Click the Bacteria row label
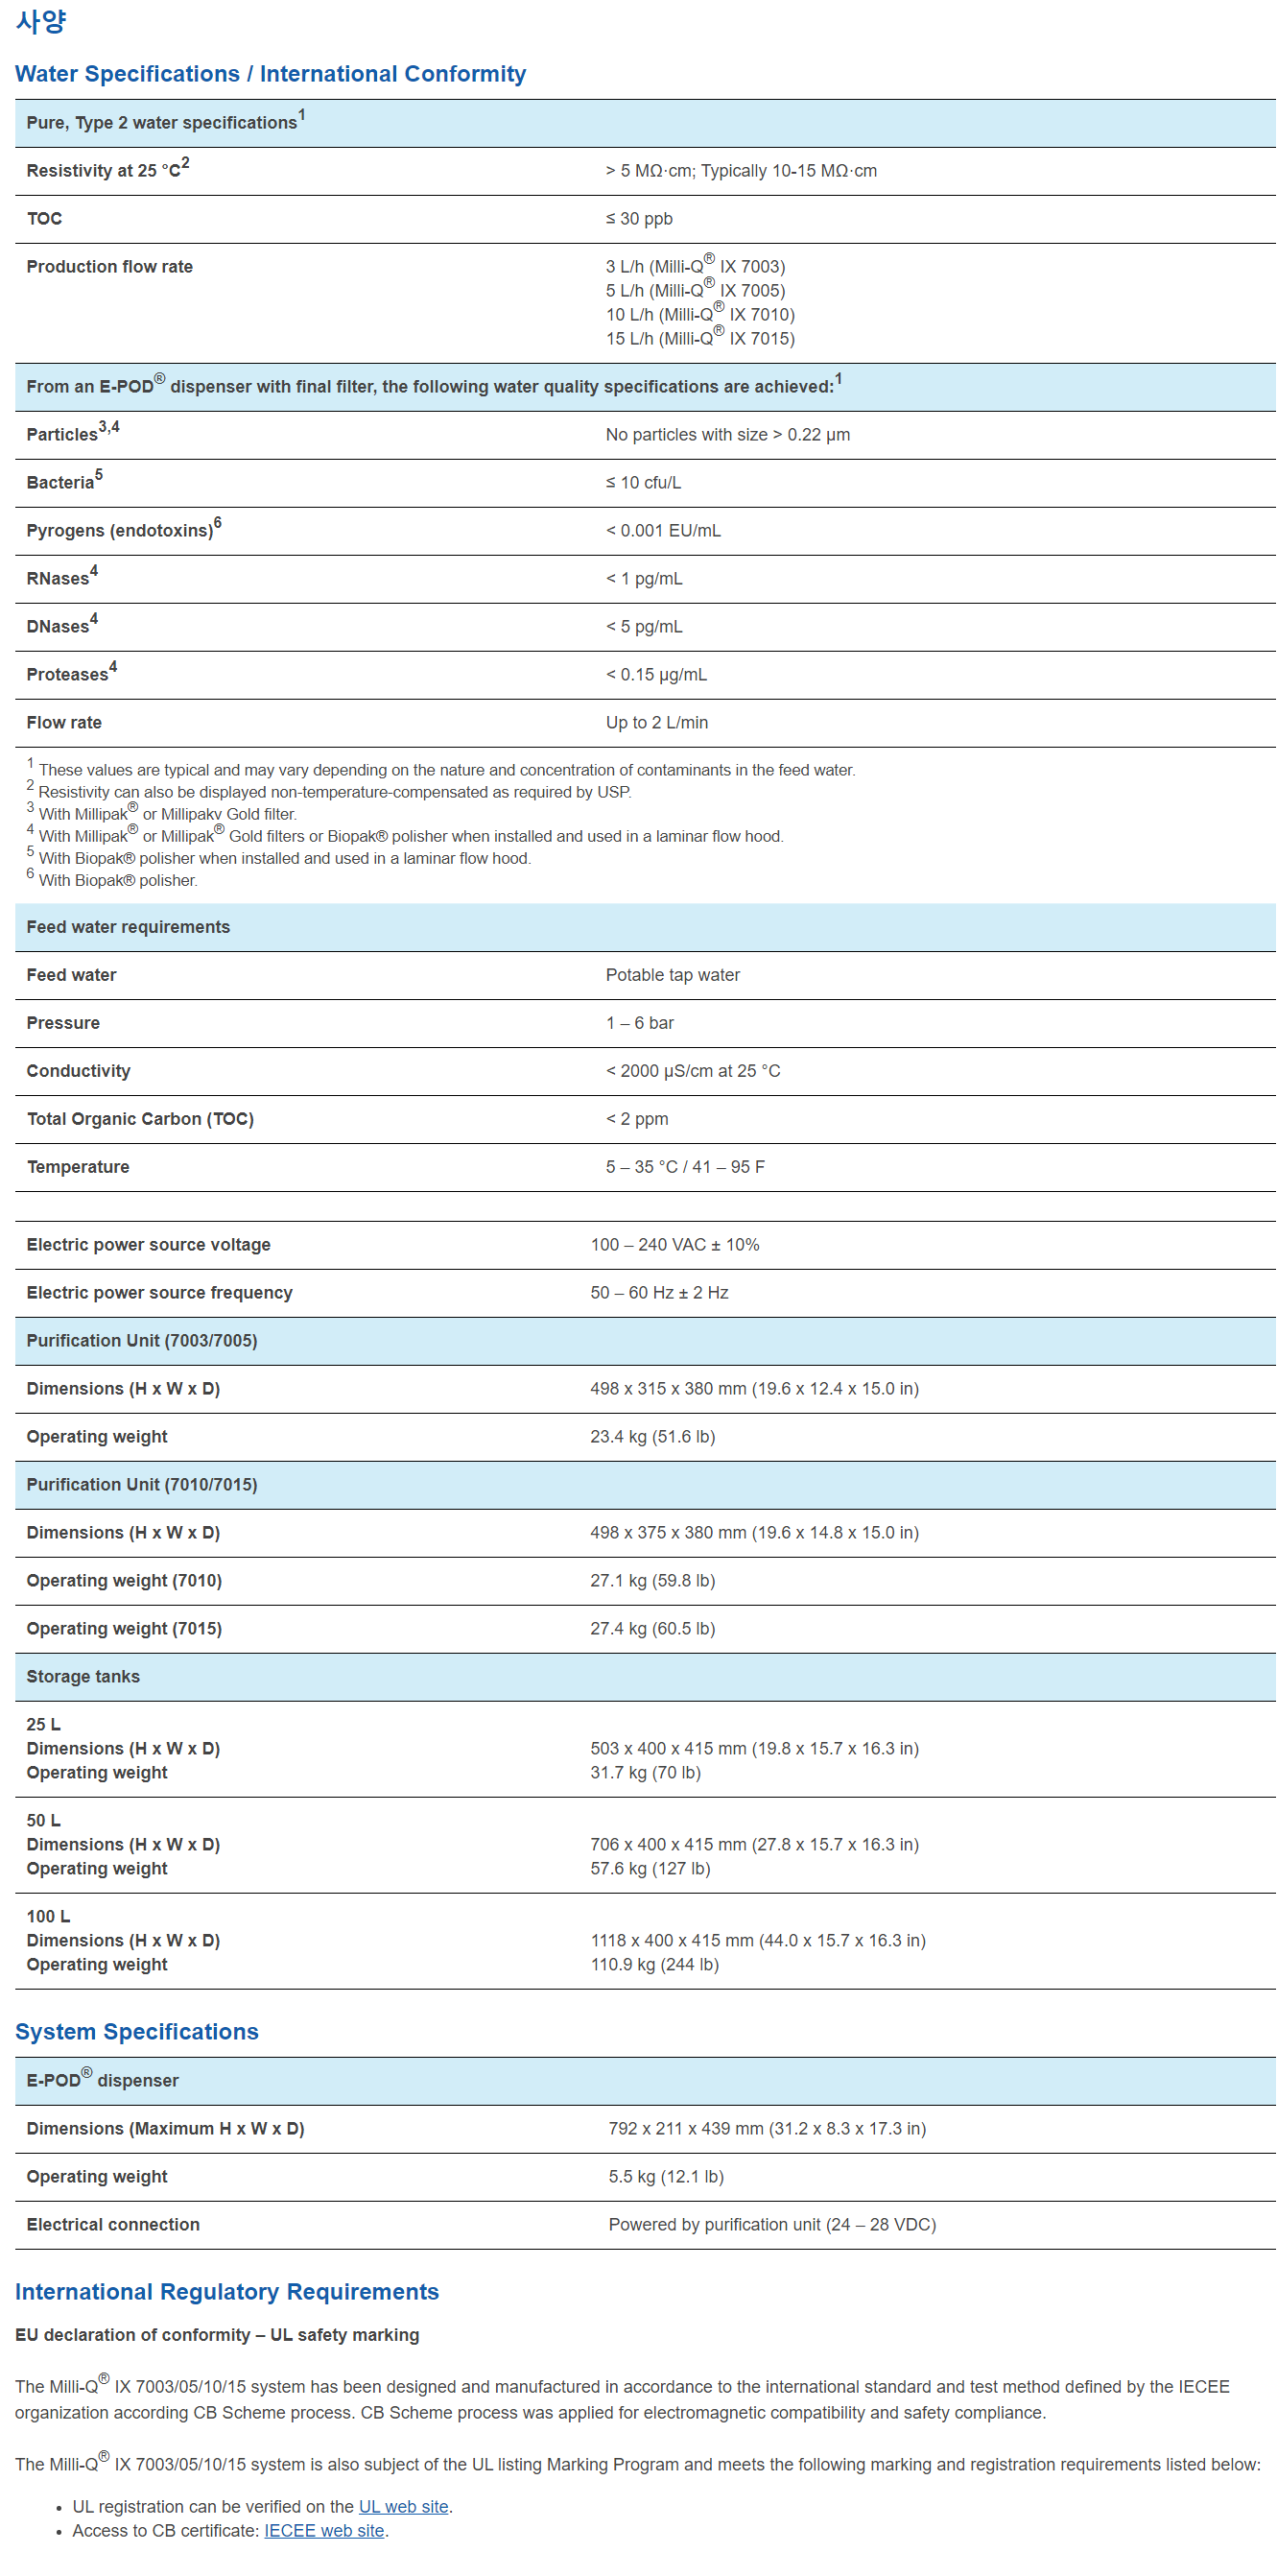This screenshot has height=2576, width=1277. [64, 481]
